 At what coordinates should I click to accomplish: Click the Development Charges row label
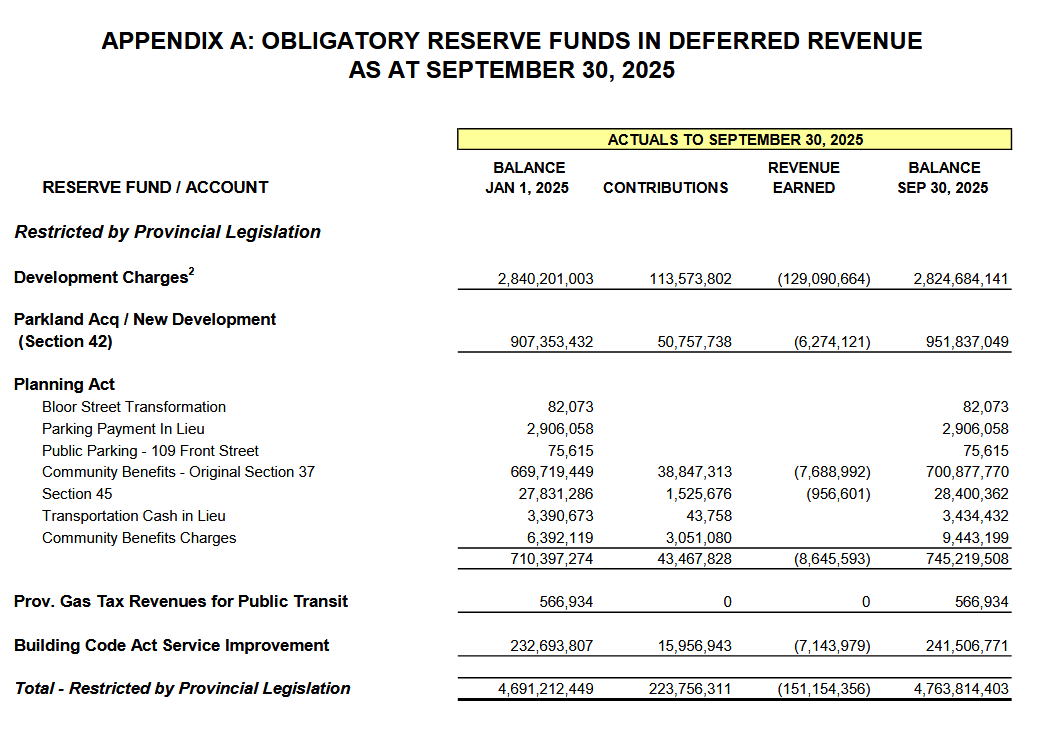(100, 278)
